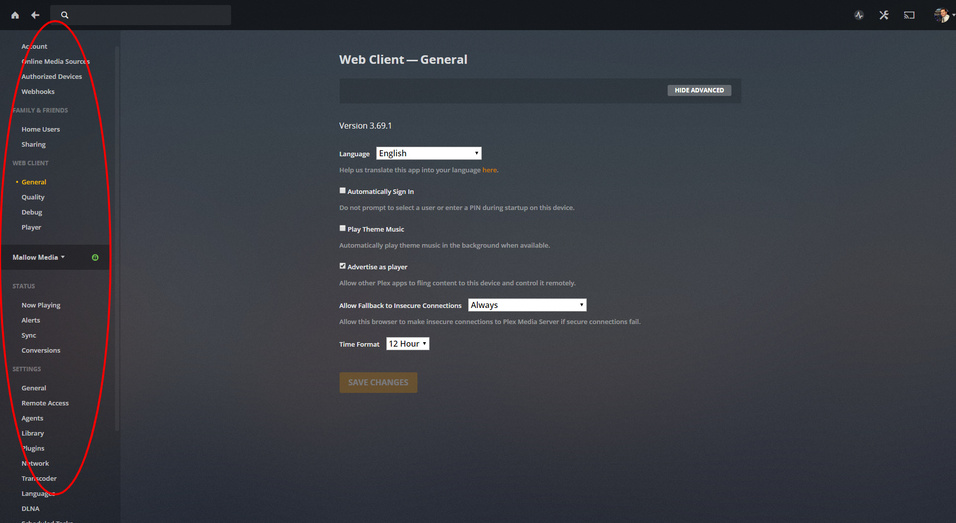
Task: Open the Time Format dropdown
Action: tap(407, 344)
